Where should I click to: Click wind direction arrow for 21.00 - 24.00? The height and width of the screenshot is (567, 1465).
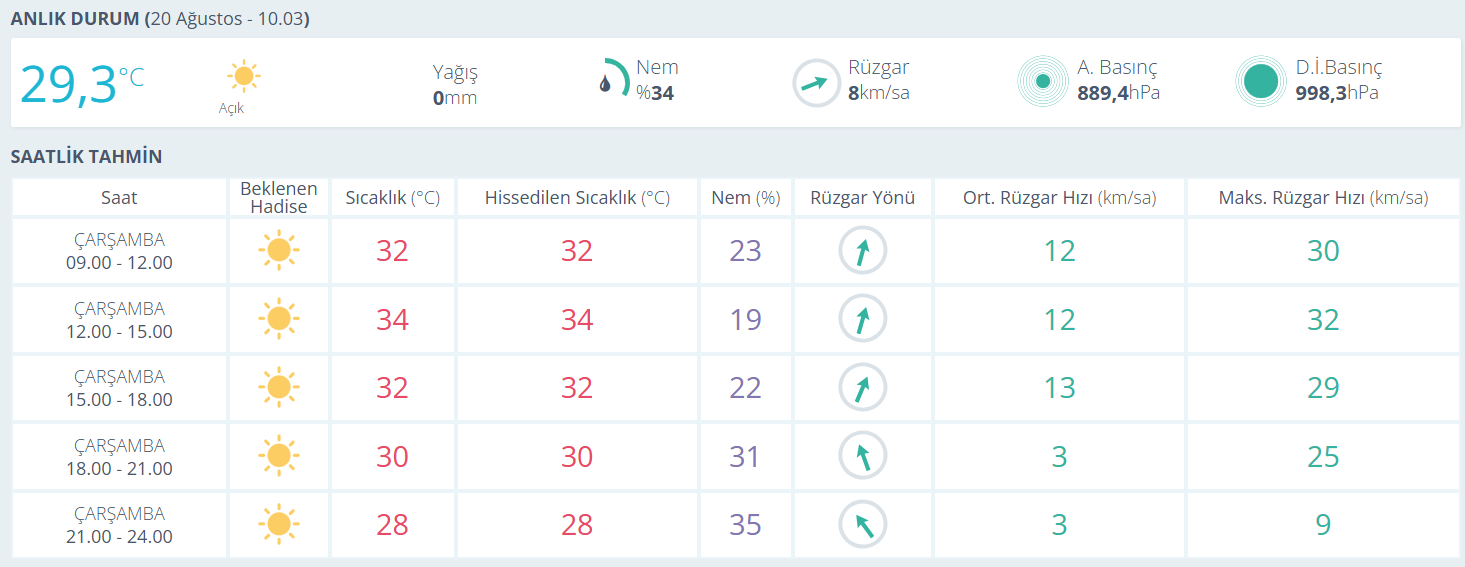coord(862,525)
